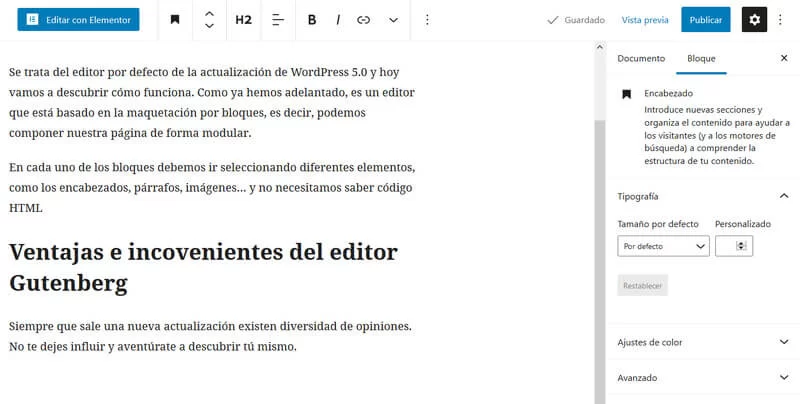The height and width of the screenshot is (404, 800).
Task: Click the Personalizado font size field
Action: 734,246
